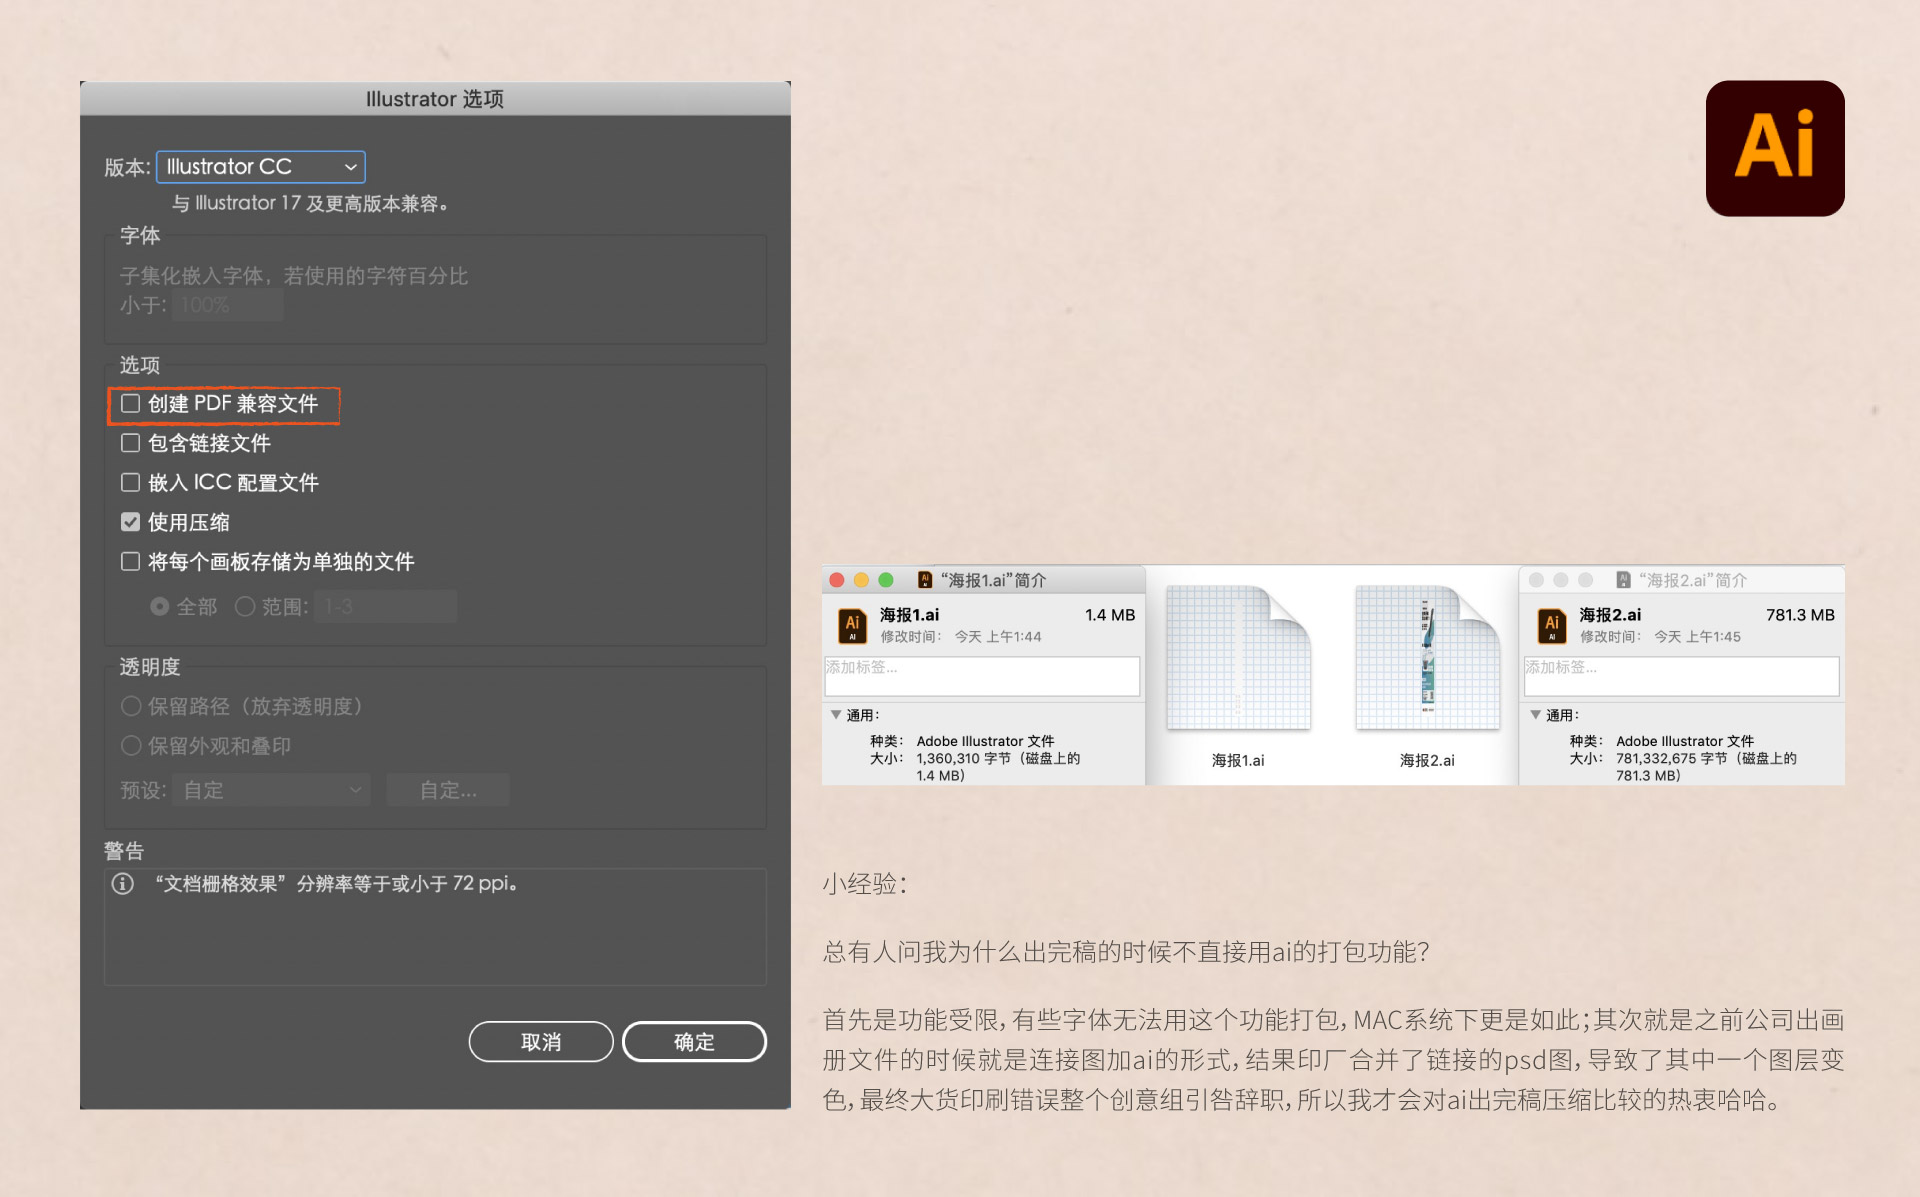Click the Ai file icon beside 海报2.ai
The image size is (1920, 1197).
(x=1551, y=625)
